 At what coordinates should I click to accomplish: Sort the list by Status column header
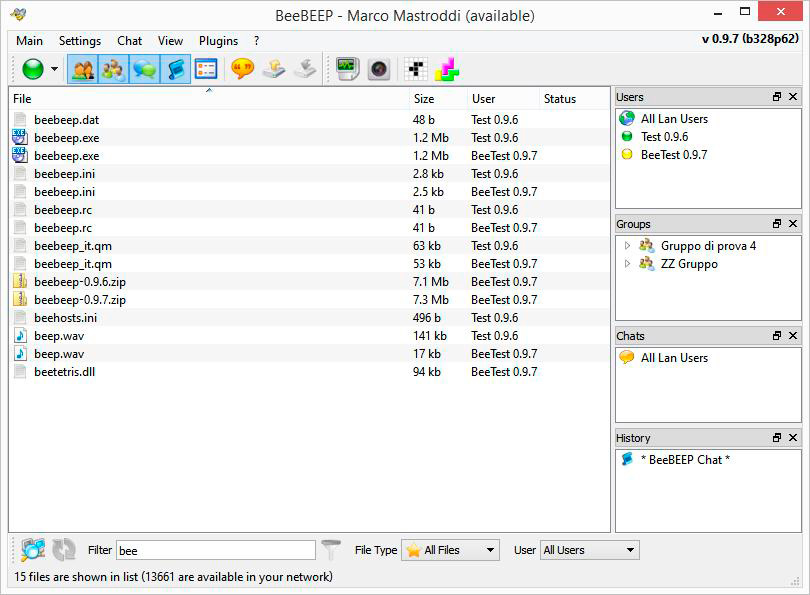(x=574, y=99)
